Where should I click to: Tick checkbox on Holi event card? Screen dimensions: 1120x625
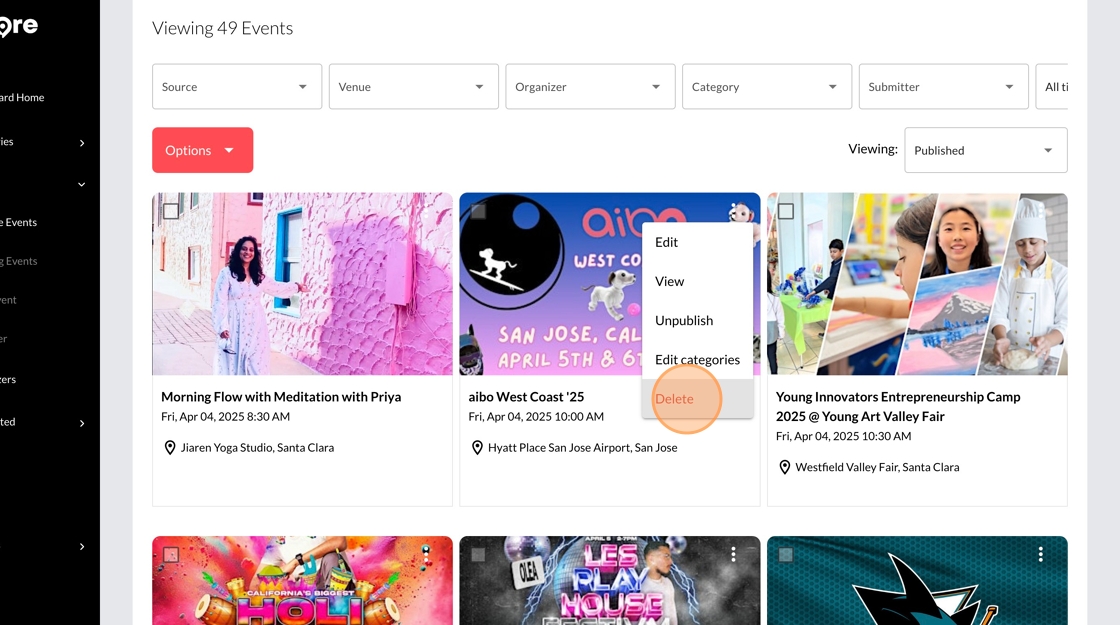171,554
